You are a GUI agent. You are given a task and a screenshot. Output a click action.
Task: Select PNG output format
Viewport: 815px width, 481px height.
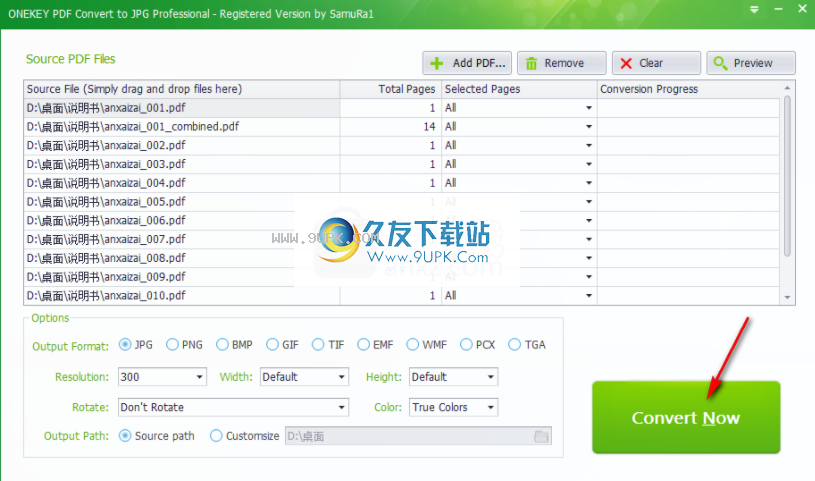(185, 345)
